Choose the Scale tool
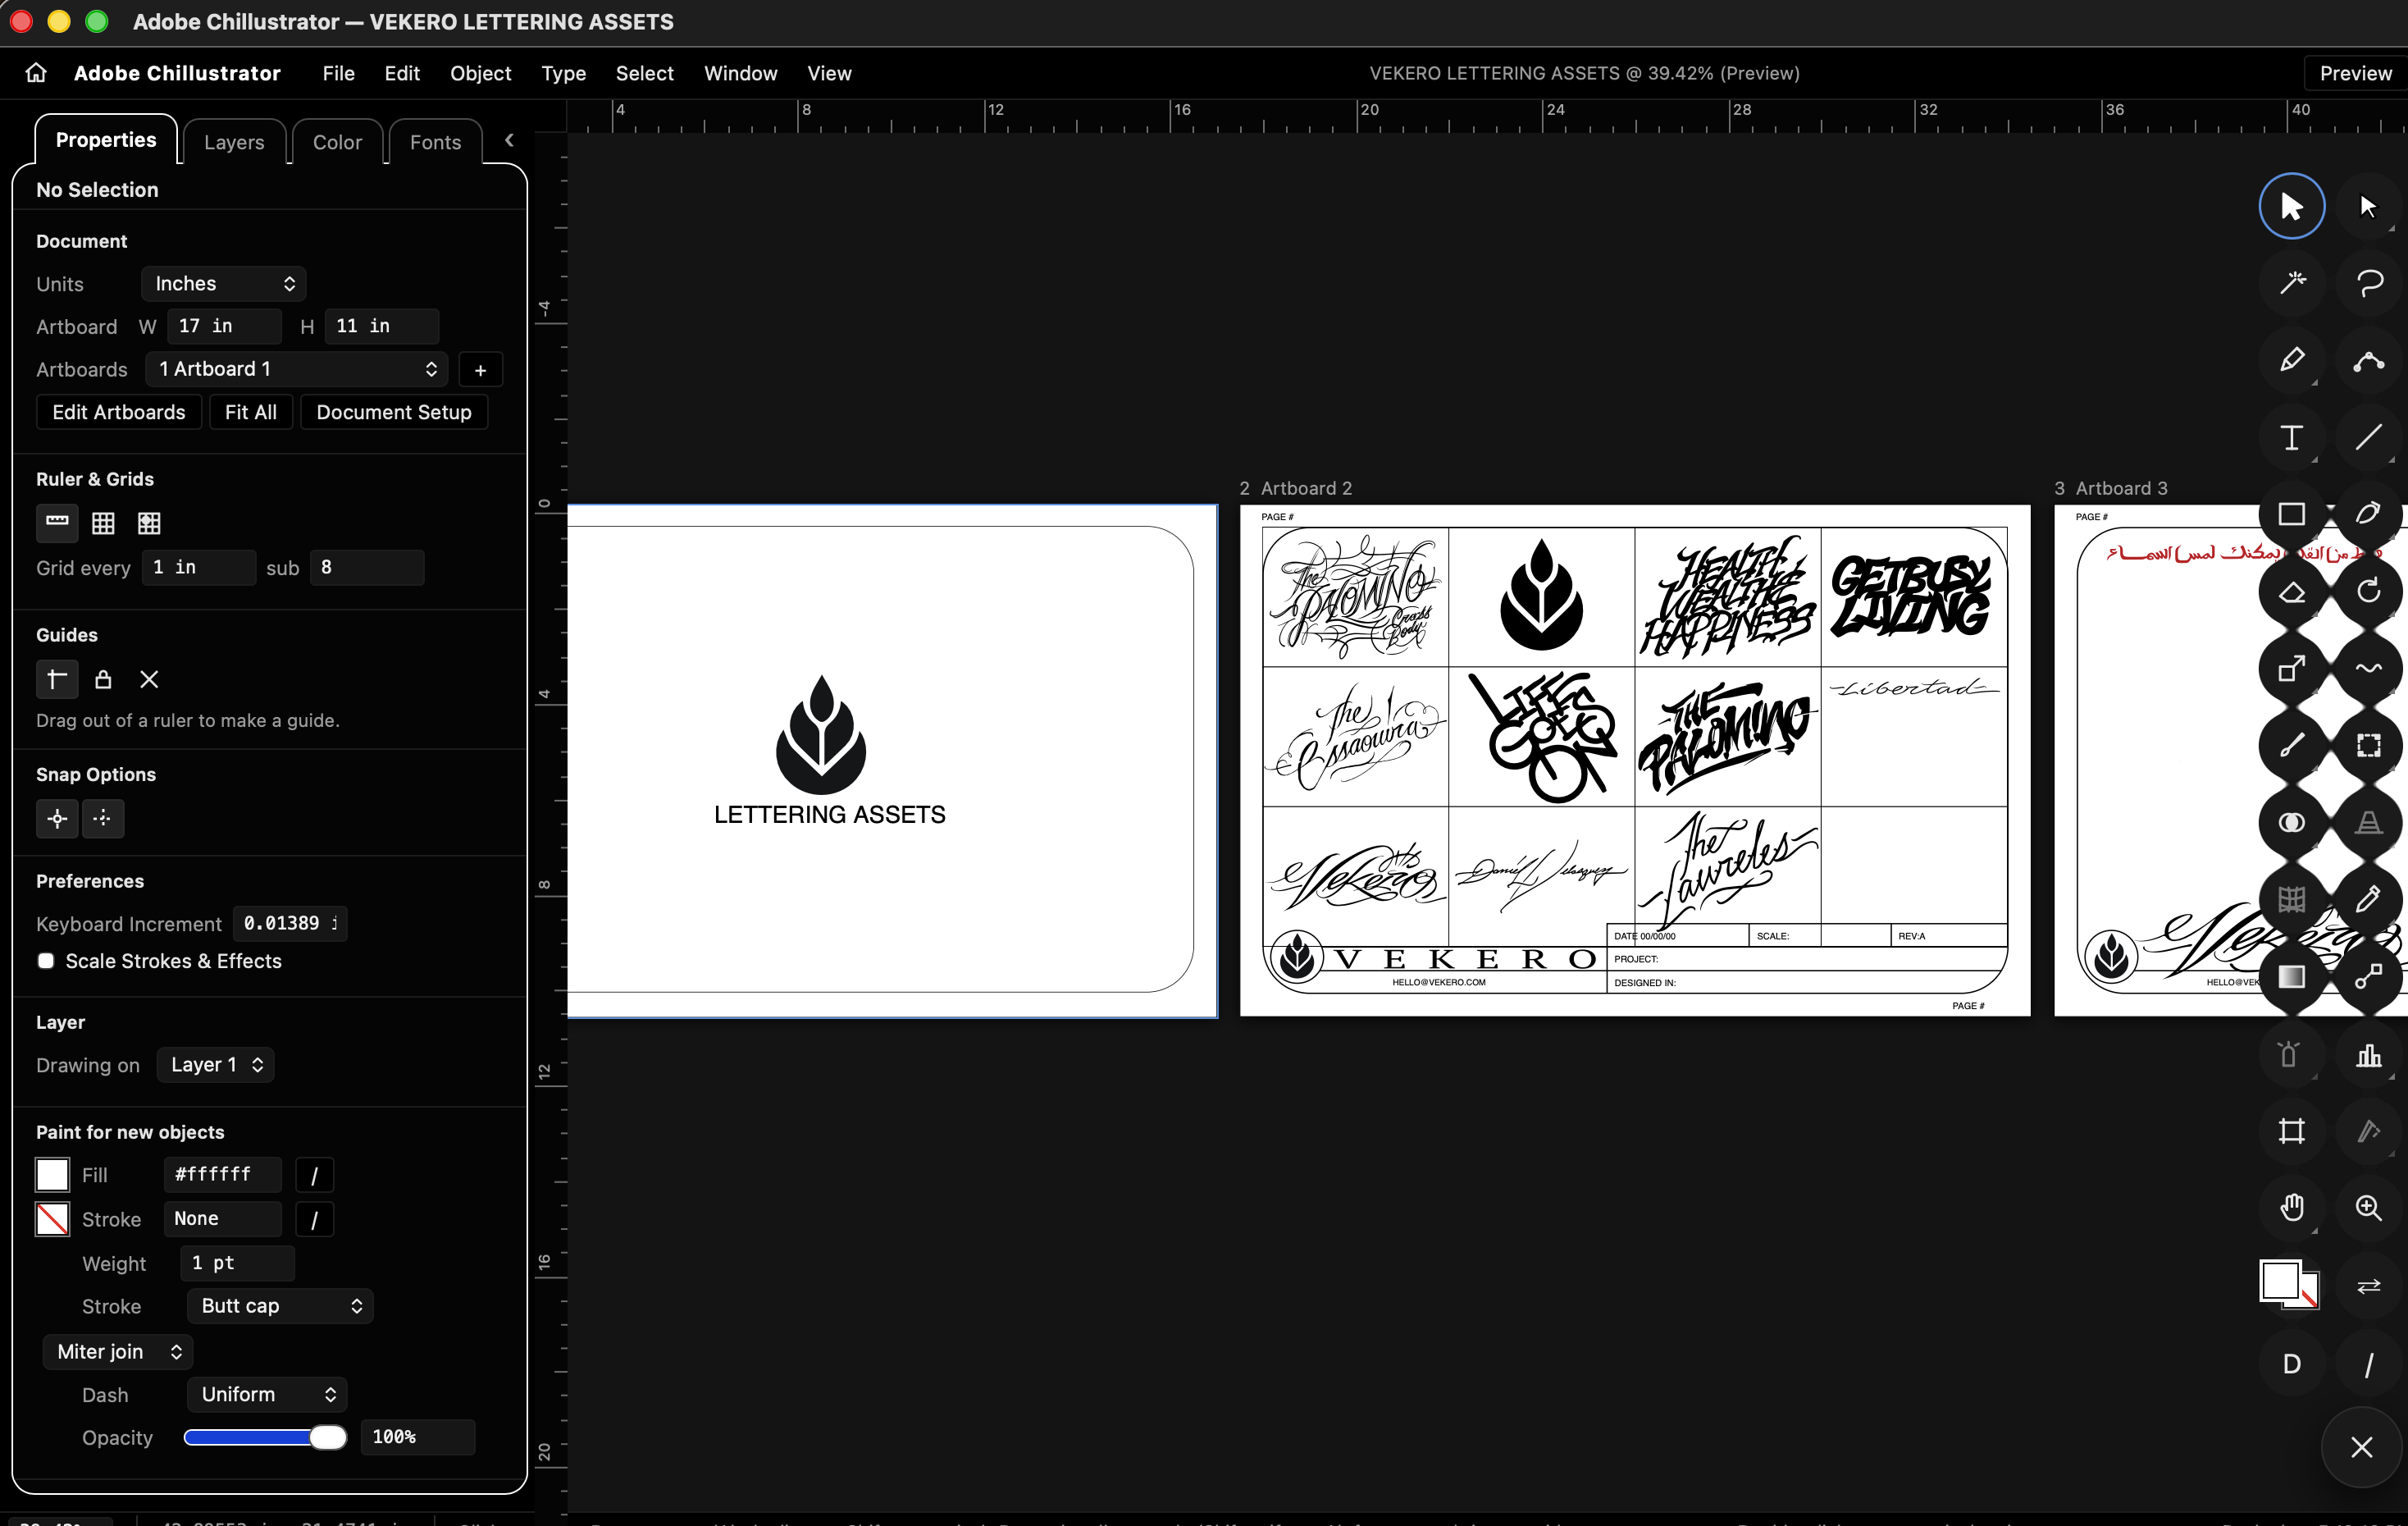Viewport: 2408px width, 1526px height. tap(2291, 668)
